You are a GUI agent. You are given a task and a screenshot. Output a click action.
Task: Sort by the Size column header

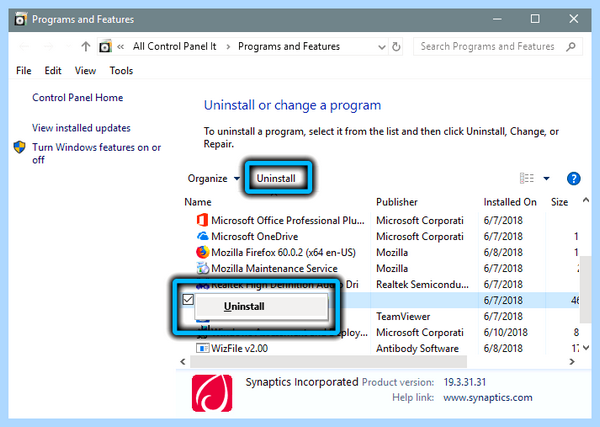(559, 202)
